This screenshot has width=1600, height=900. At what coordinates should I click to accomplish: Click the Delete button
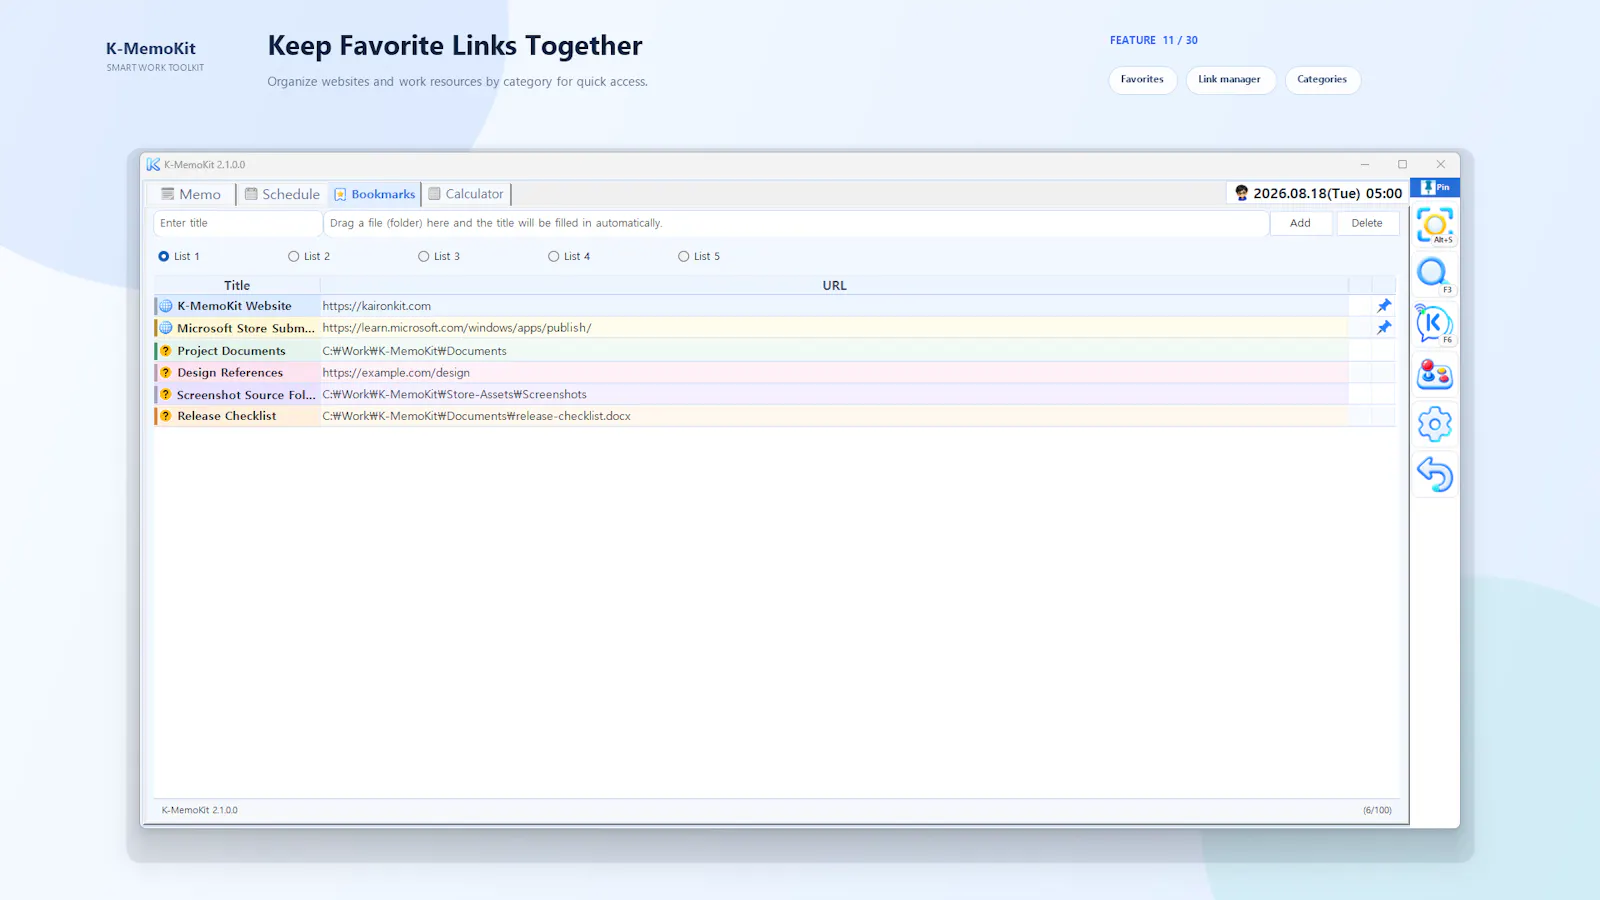coord(1367,223)
